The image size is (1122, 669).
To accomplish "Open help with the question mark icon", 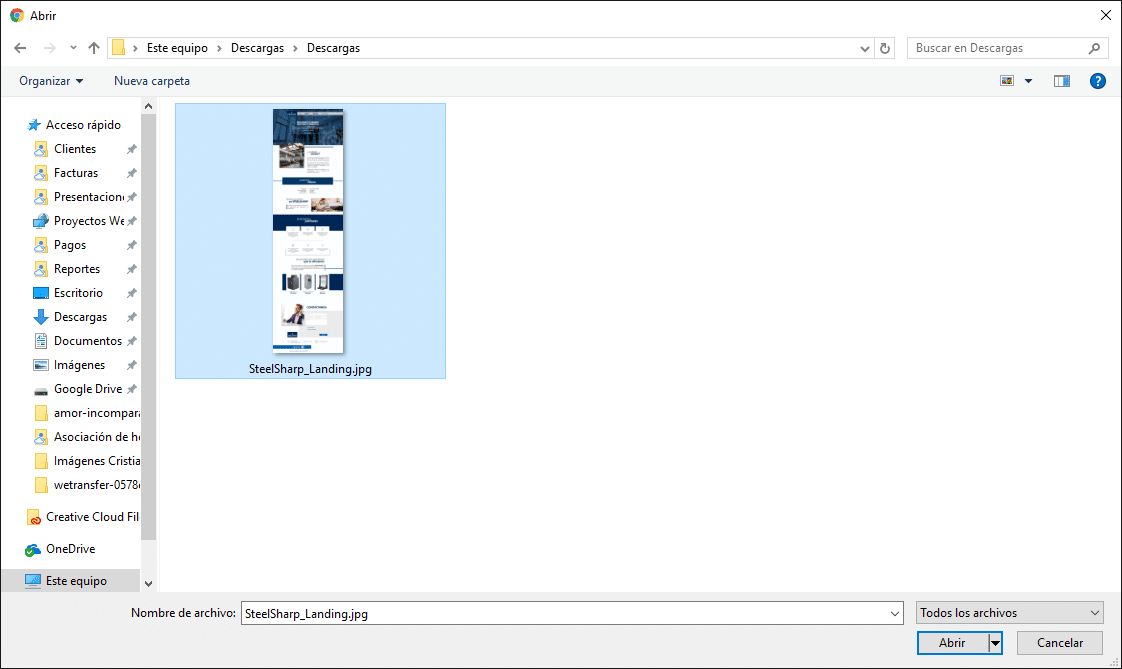I will click(x=1098, y=81).
